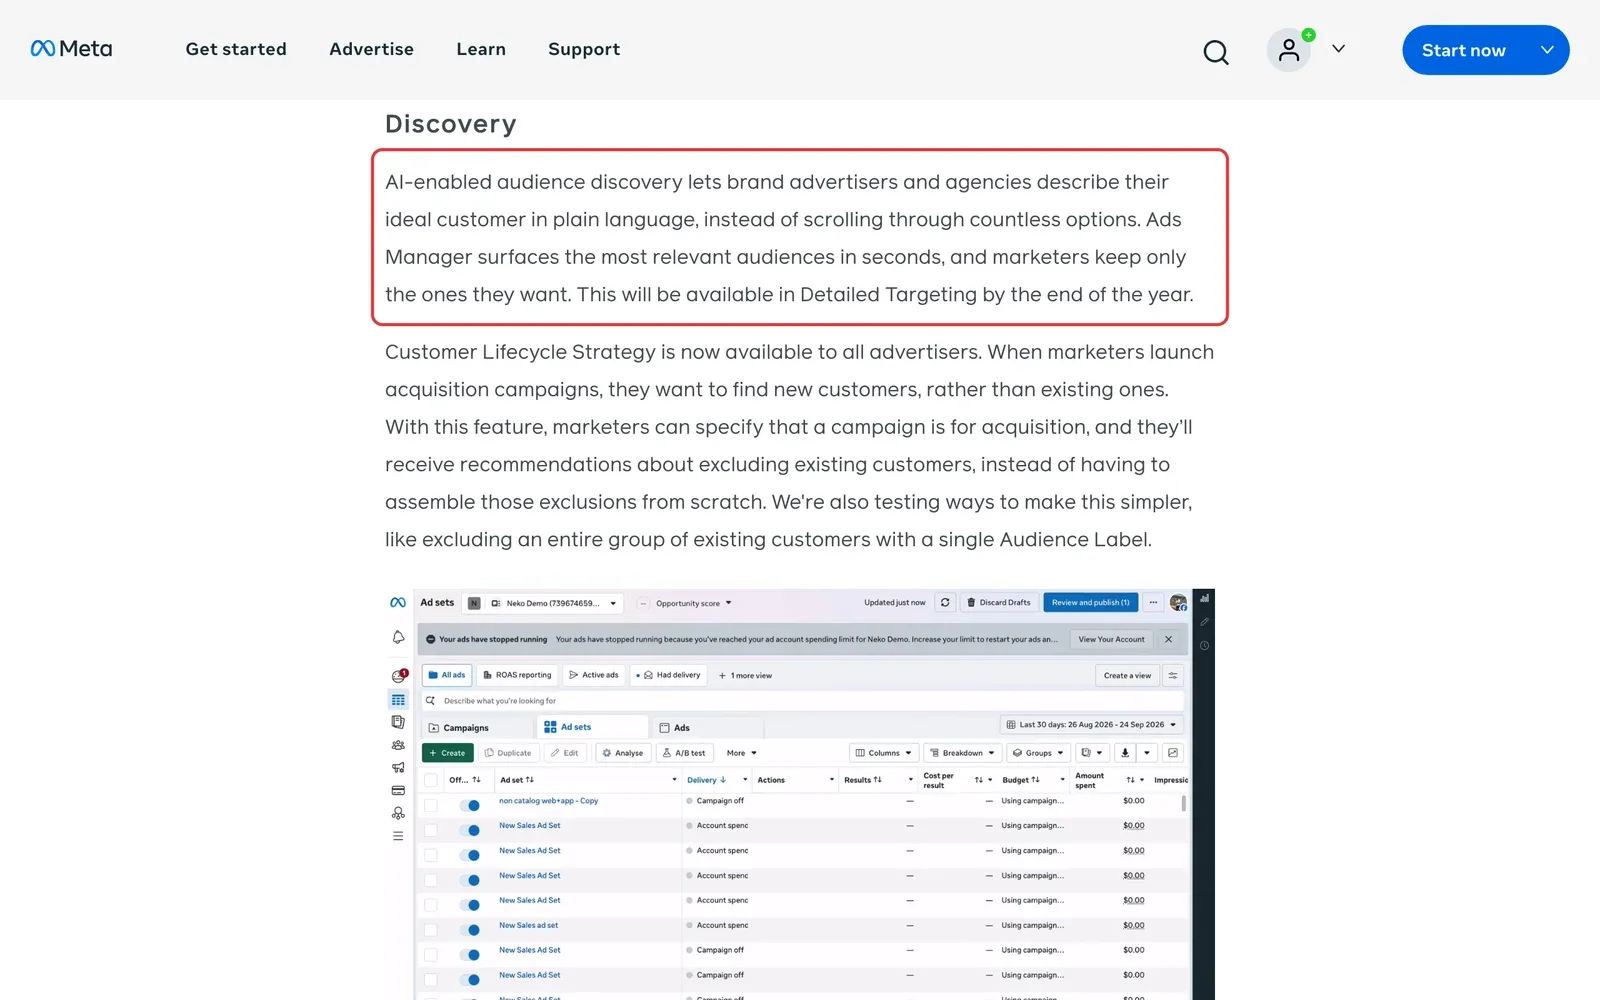Click the refresh icon beside Updated just now

(x=945, y=603)
